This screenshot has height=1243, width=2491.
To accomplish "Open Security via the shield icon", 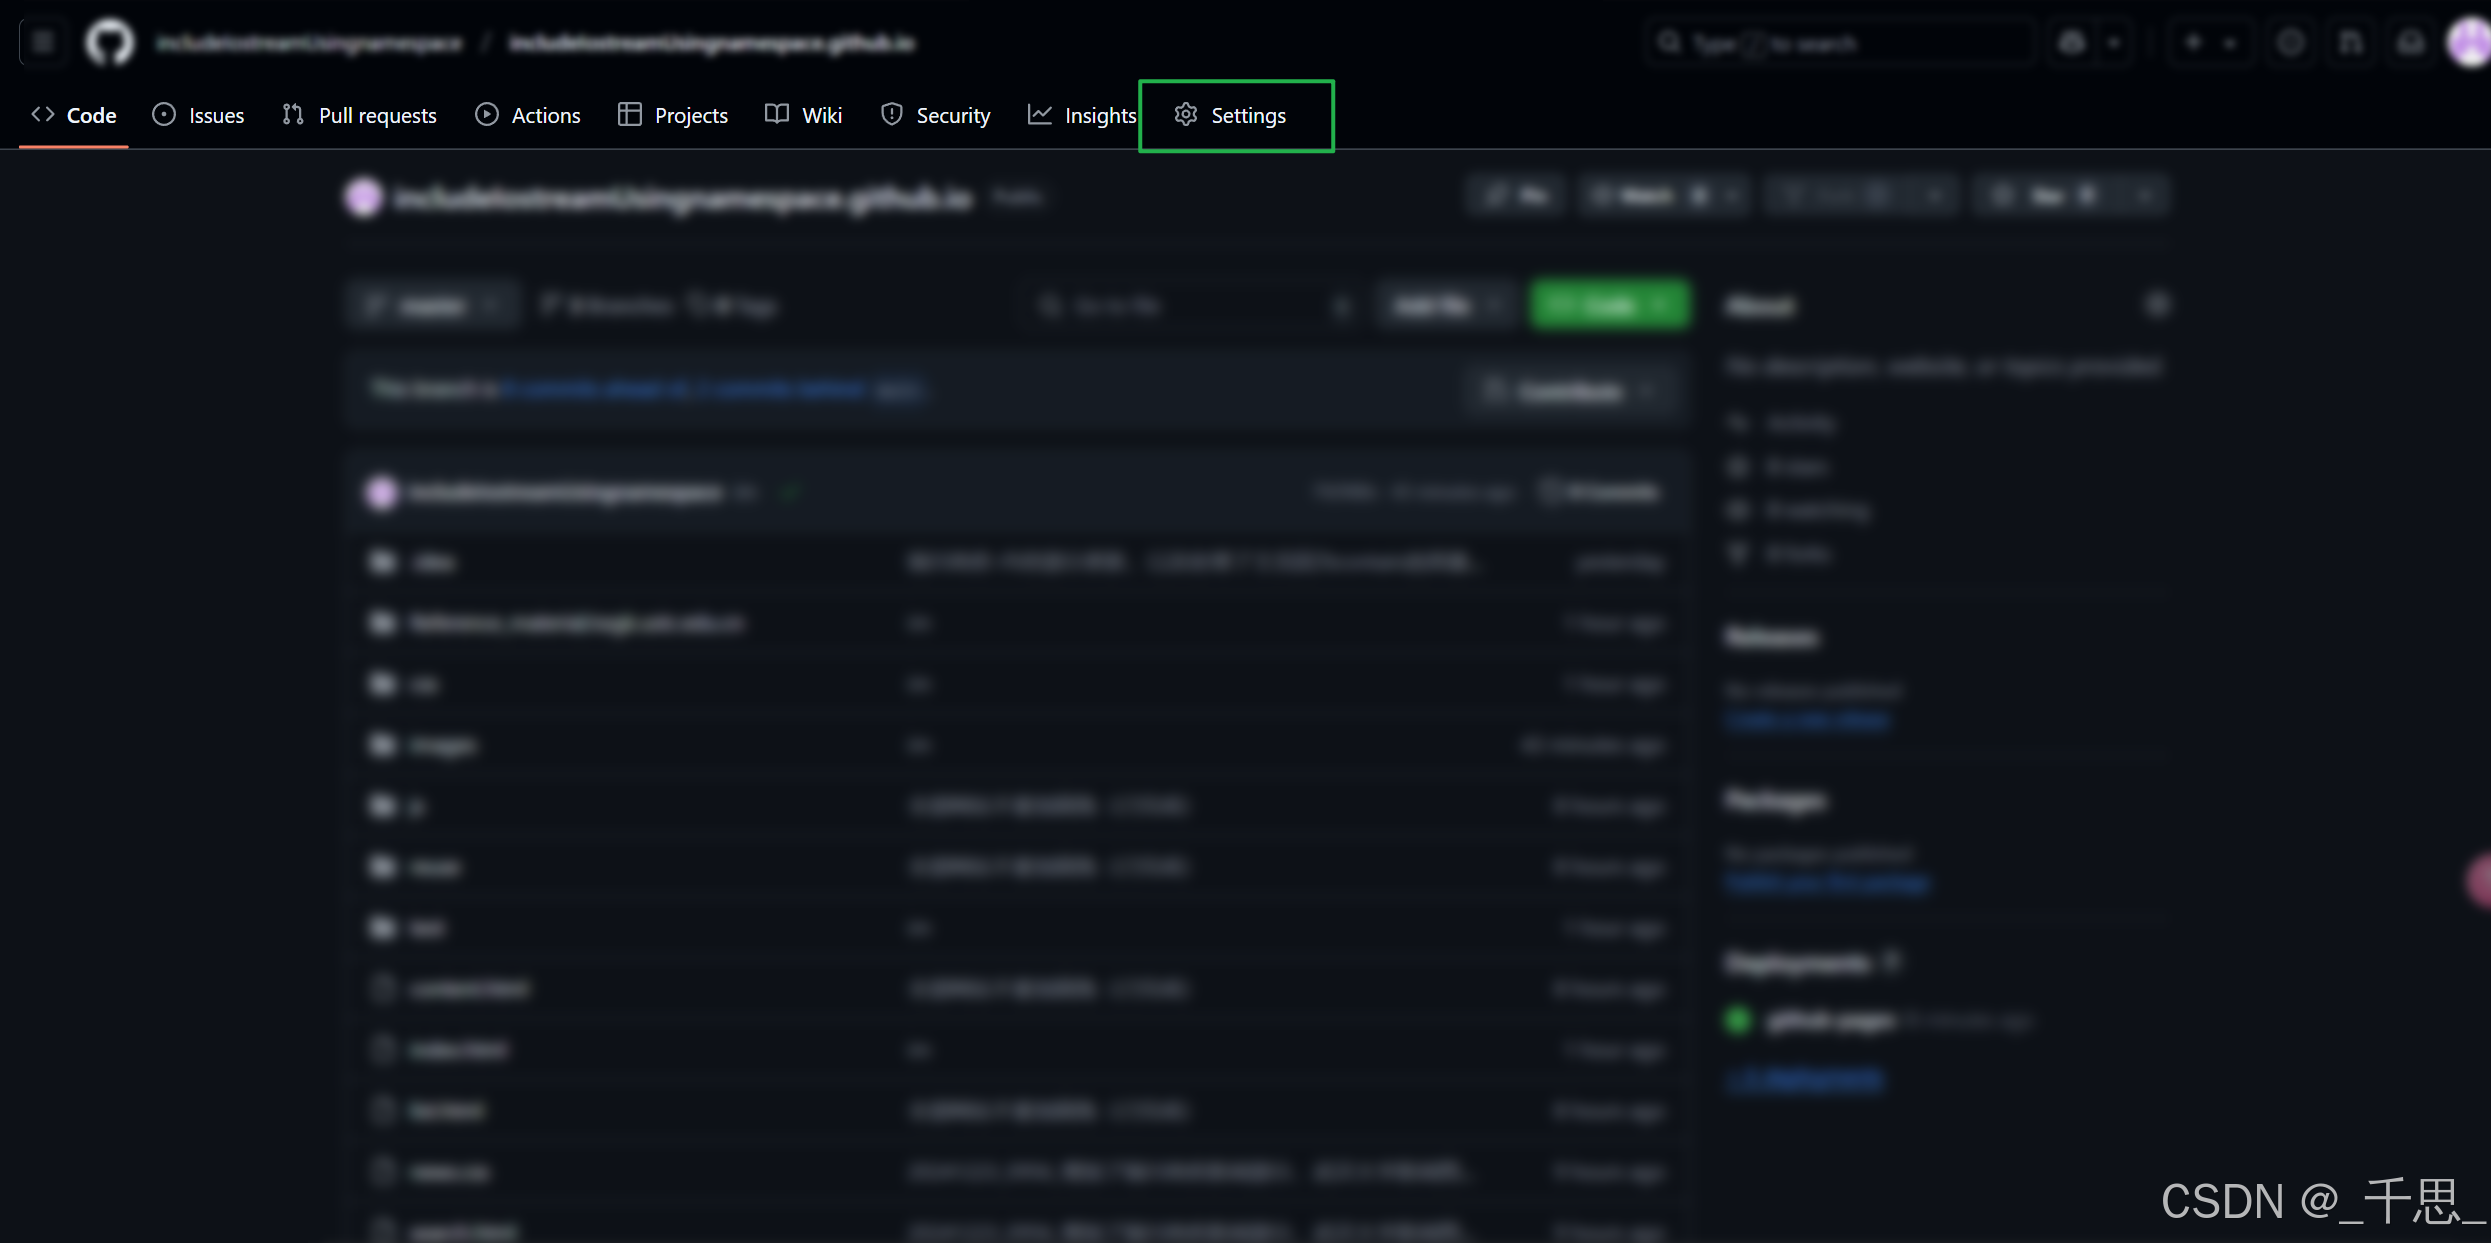I will click(892, 115).
